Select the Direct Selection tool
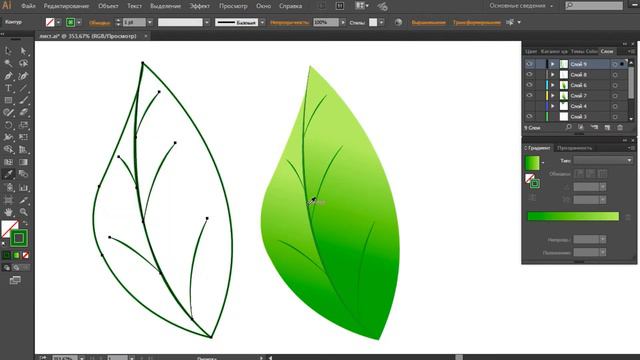640x360 pixels. click(23, 51)
